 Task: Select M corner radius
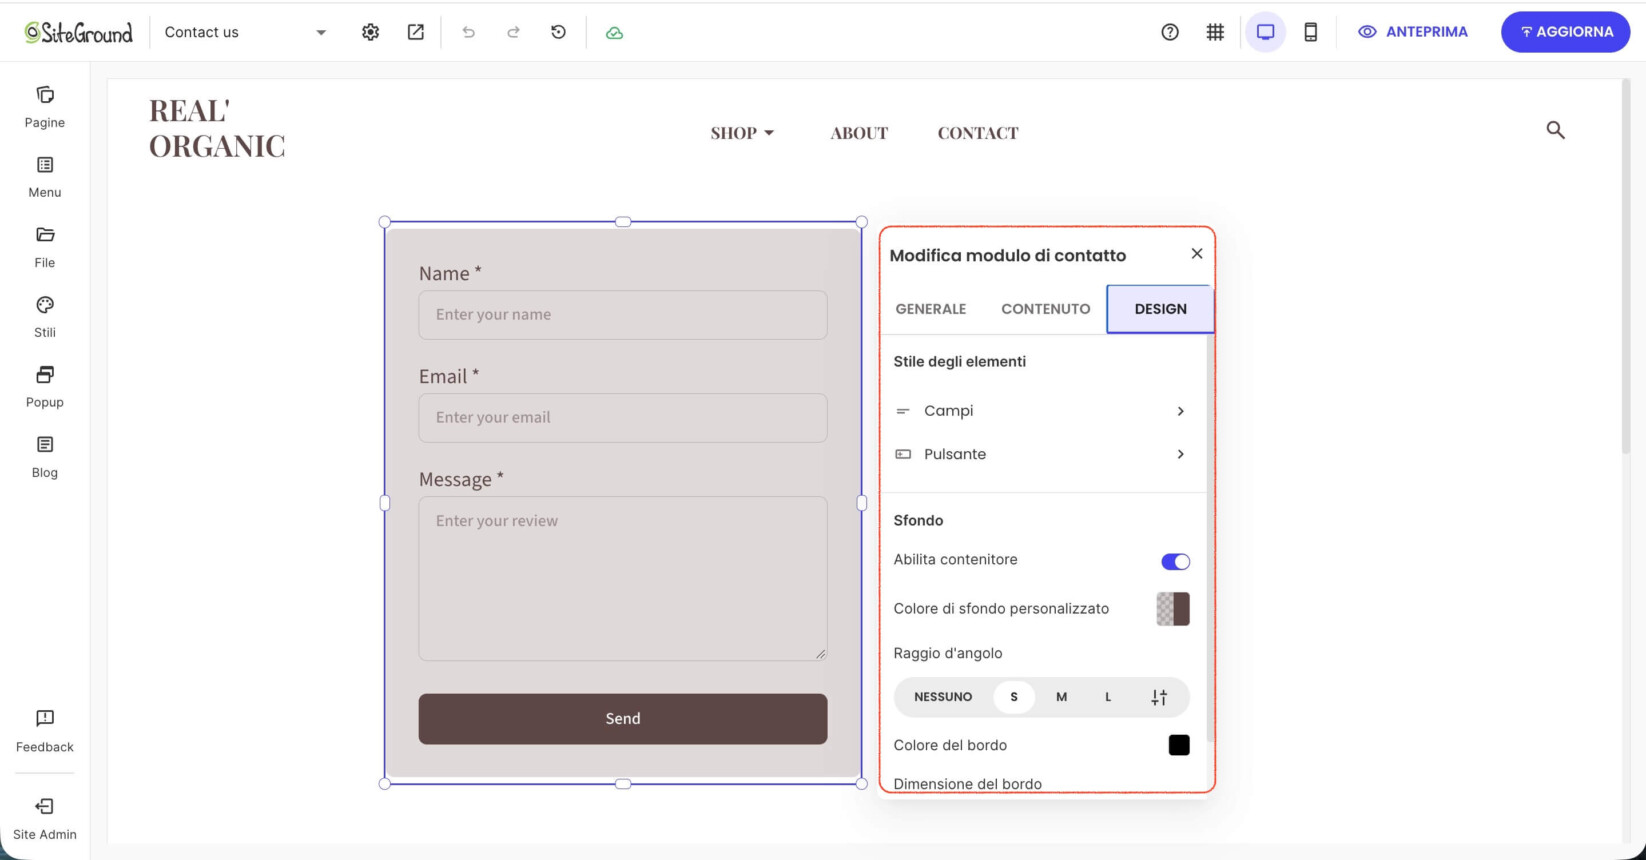pyautogui.click(x=1061, y=697)
